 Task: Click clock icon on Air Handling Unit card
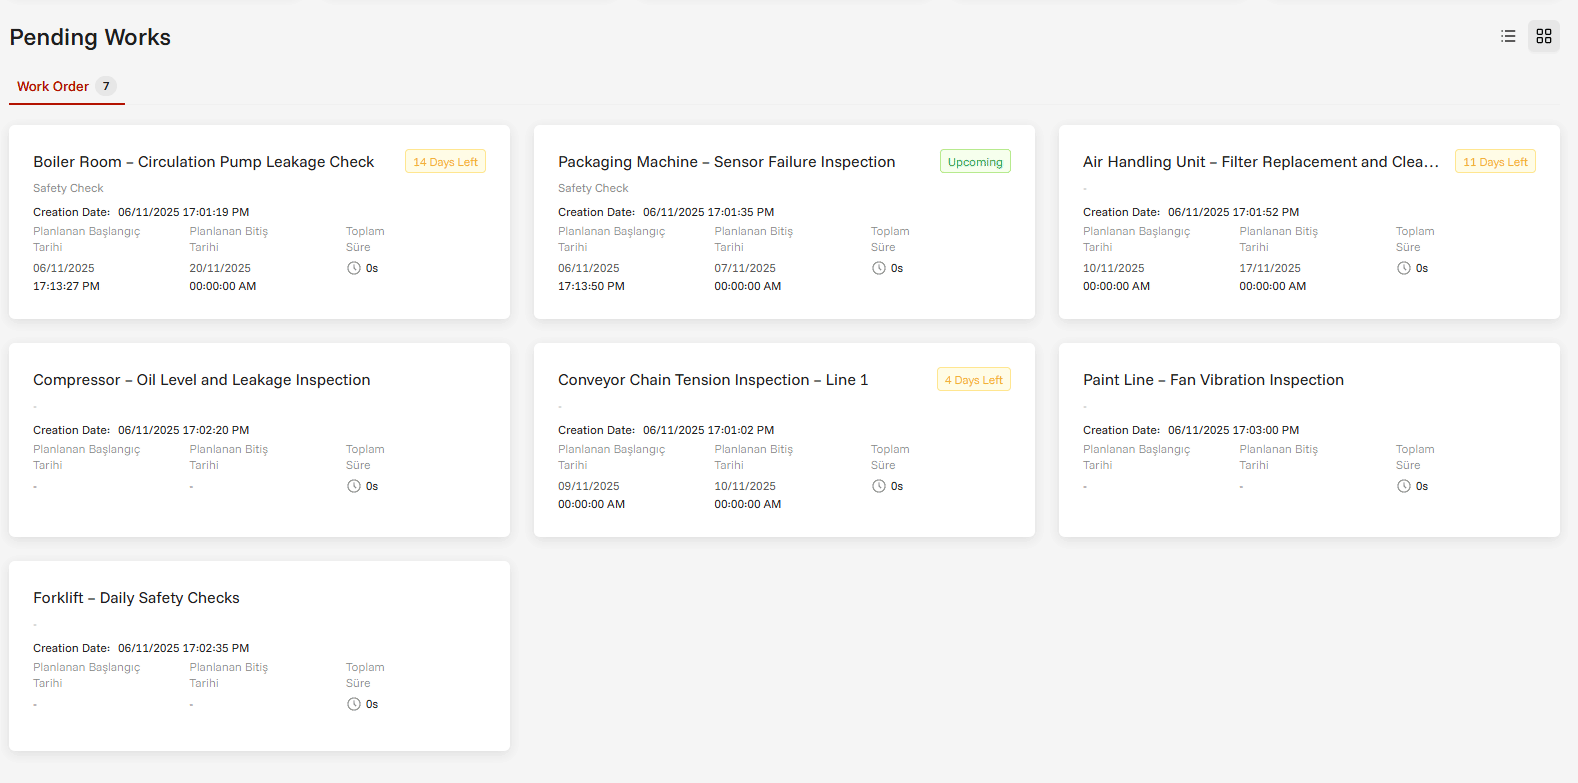(1404, 268)
